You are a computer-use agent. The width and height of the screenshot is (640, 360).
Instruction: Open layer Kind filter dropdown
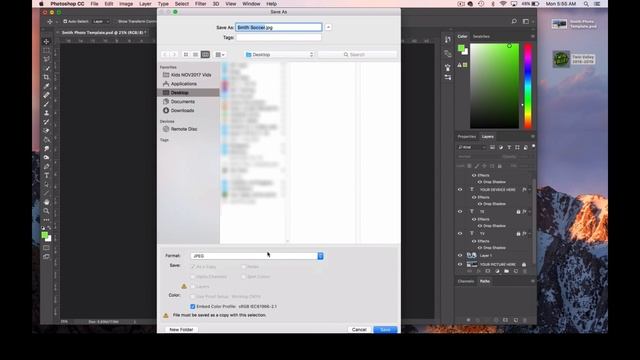(472, 147)
